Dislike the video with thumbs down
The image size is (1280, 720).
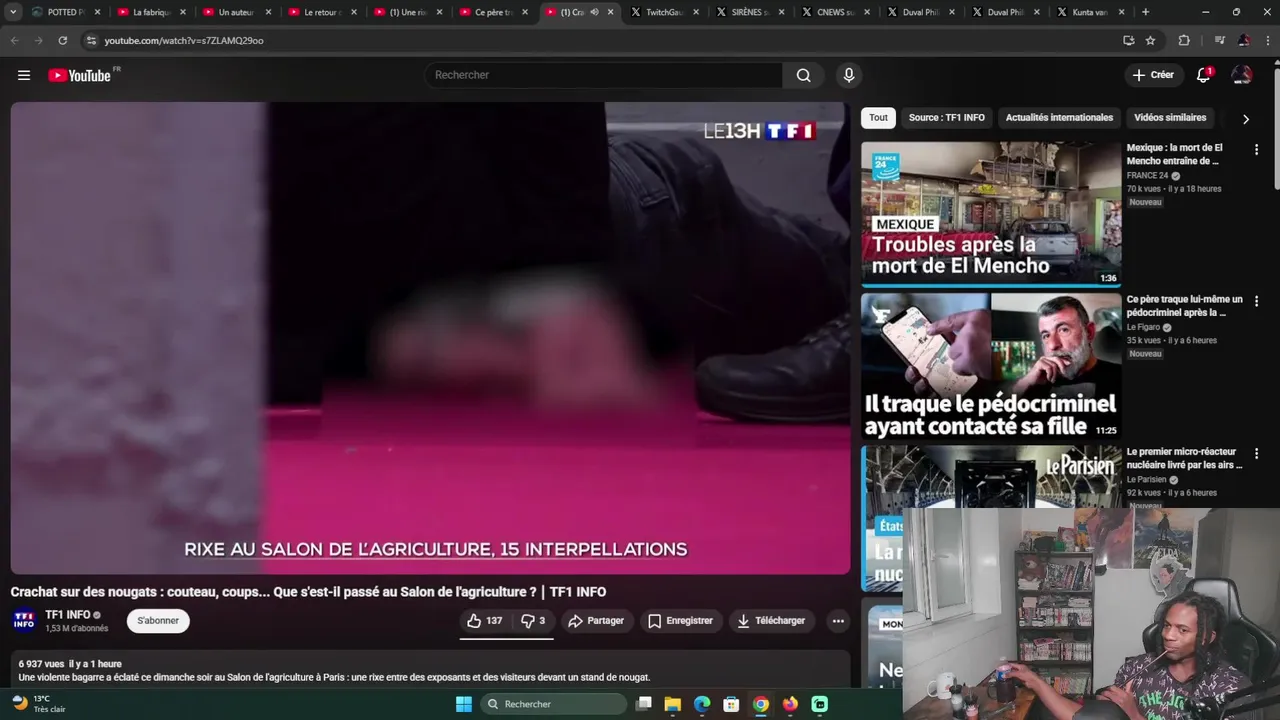(533, 621)
